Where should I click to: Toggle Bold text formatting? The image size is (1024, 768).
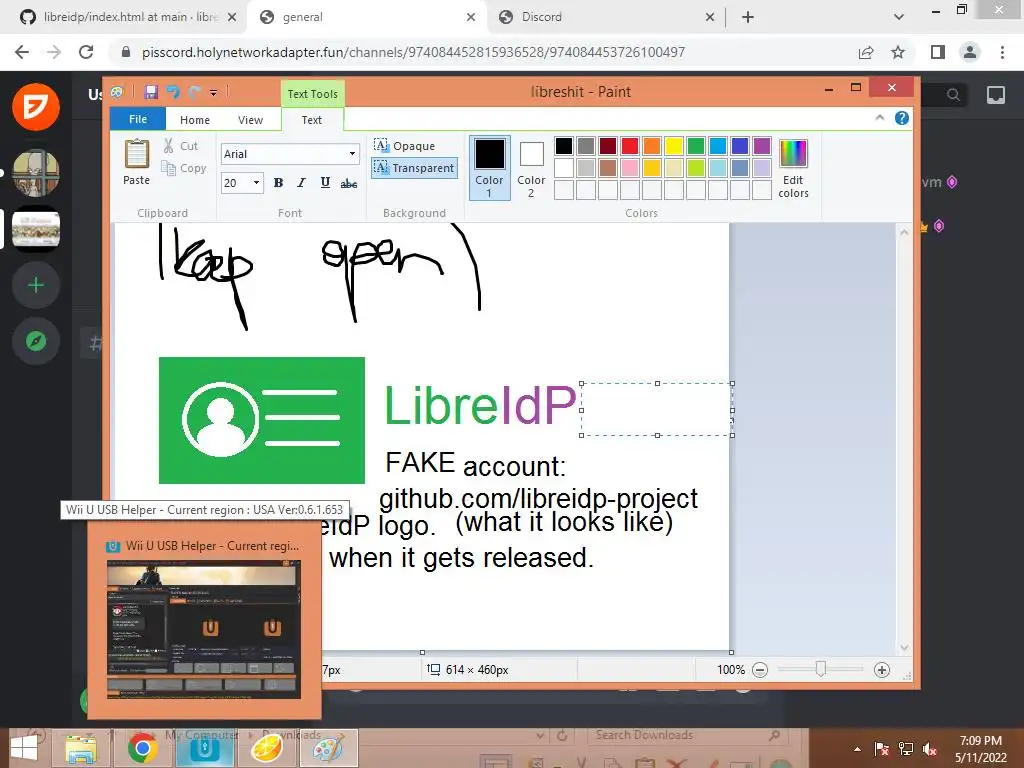pos(278,183)
